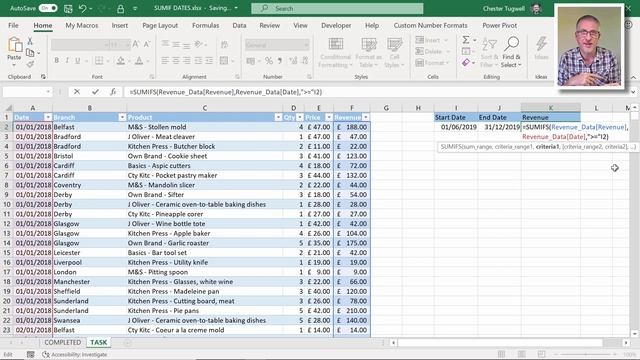Open the File tab
Image resolution: width=640 pixels, height=360 pixels.
tap(13, 25)
